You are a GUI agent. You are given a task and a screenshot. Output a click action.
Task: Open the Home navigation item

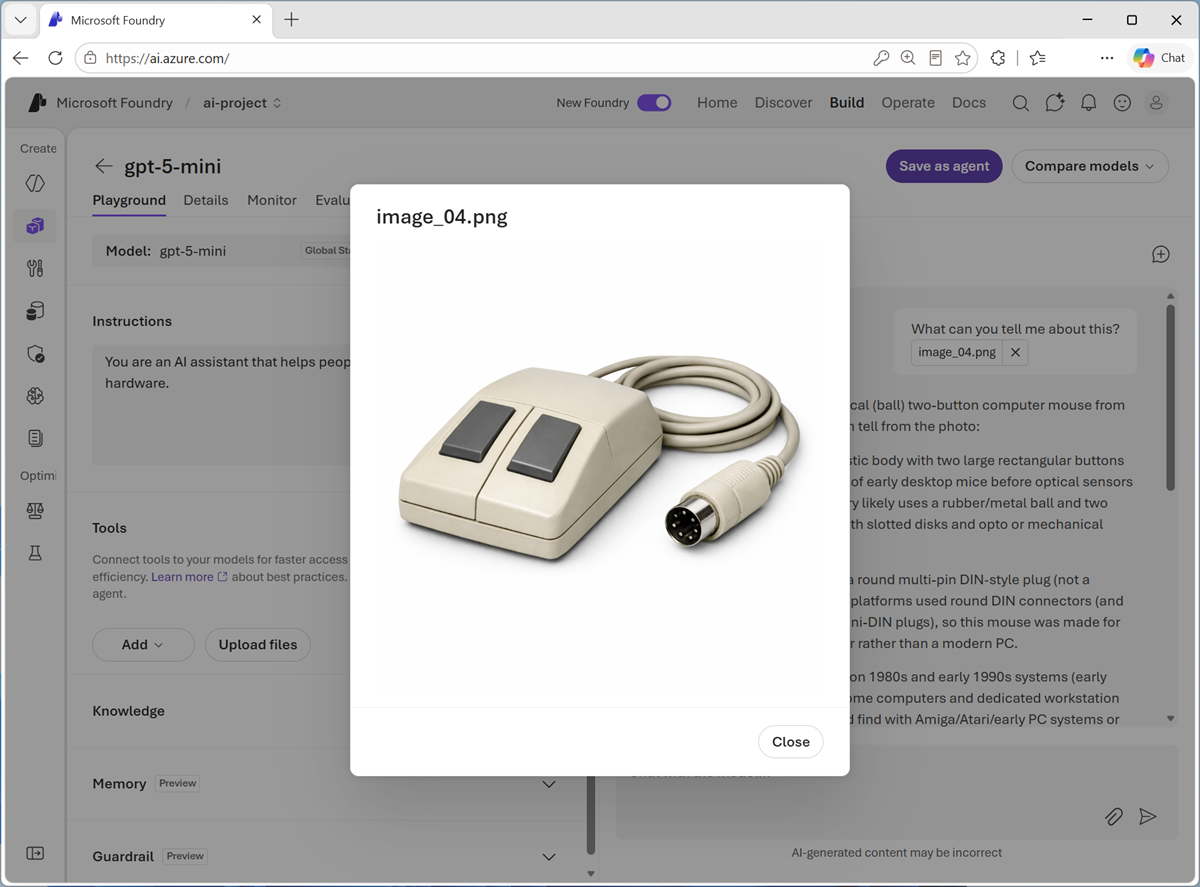pyautogui.click(x=717, y=103)
